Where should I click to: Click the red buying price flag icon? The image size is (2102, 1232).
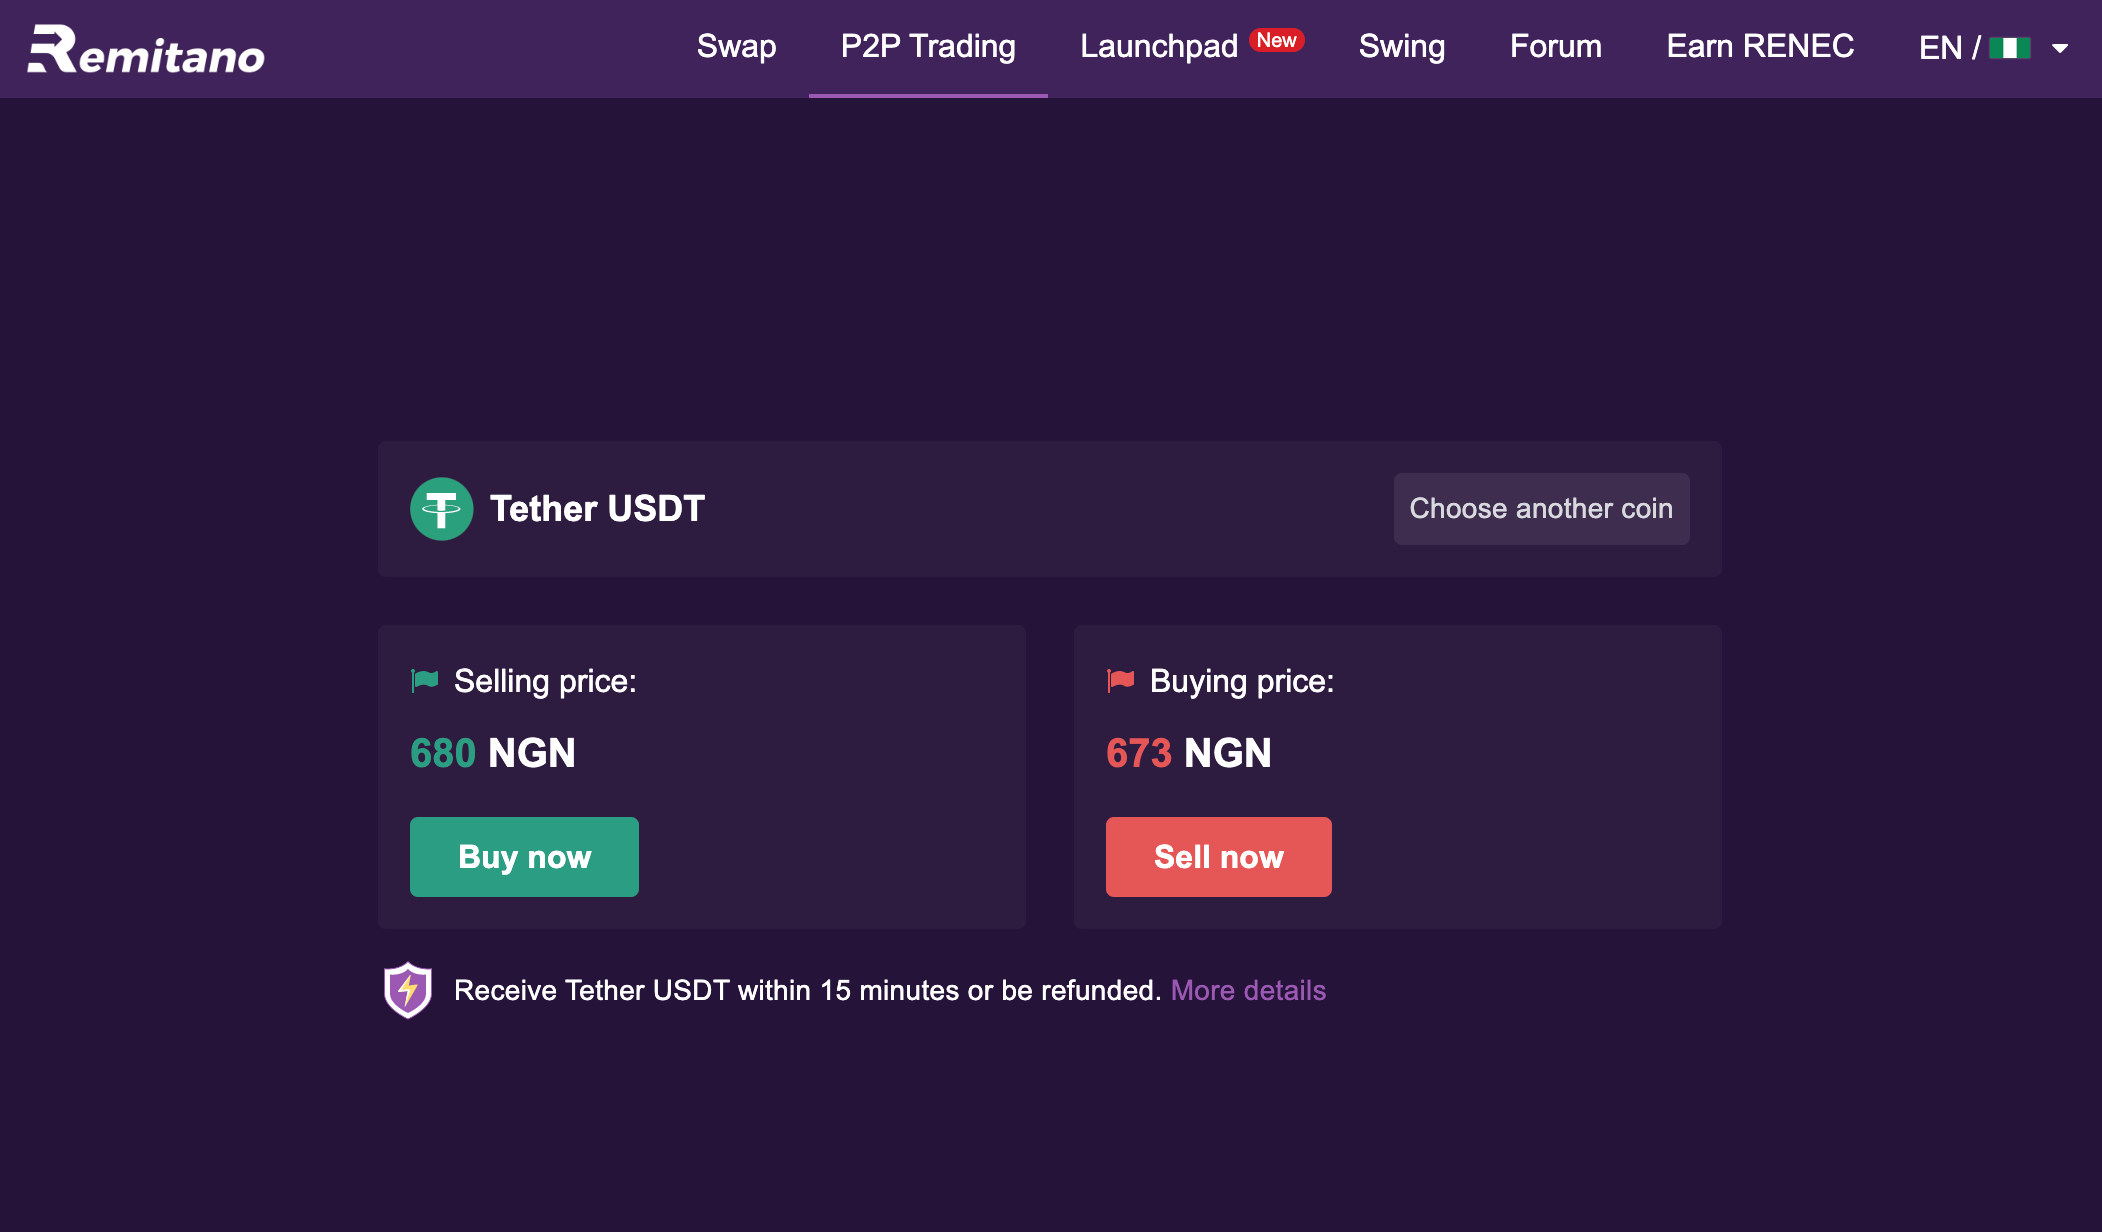point(1121,681)
